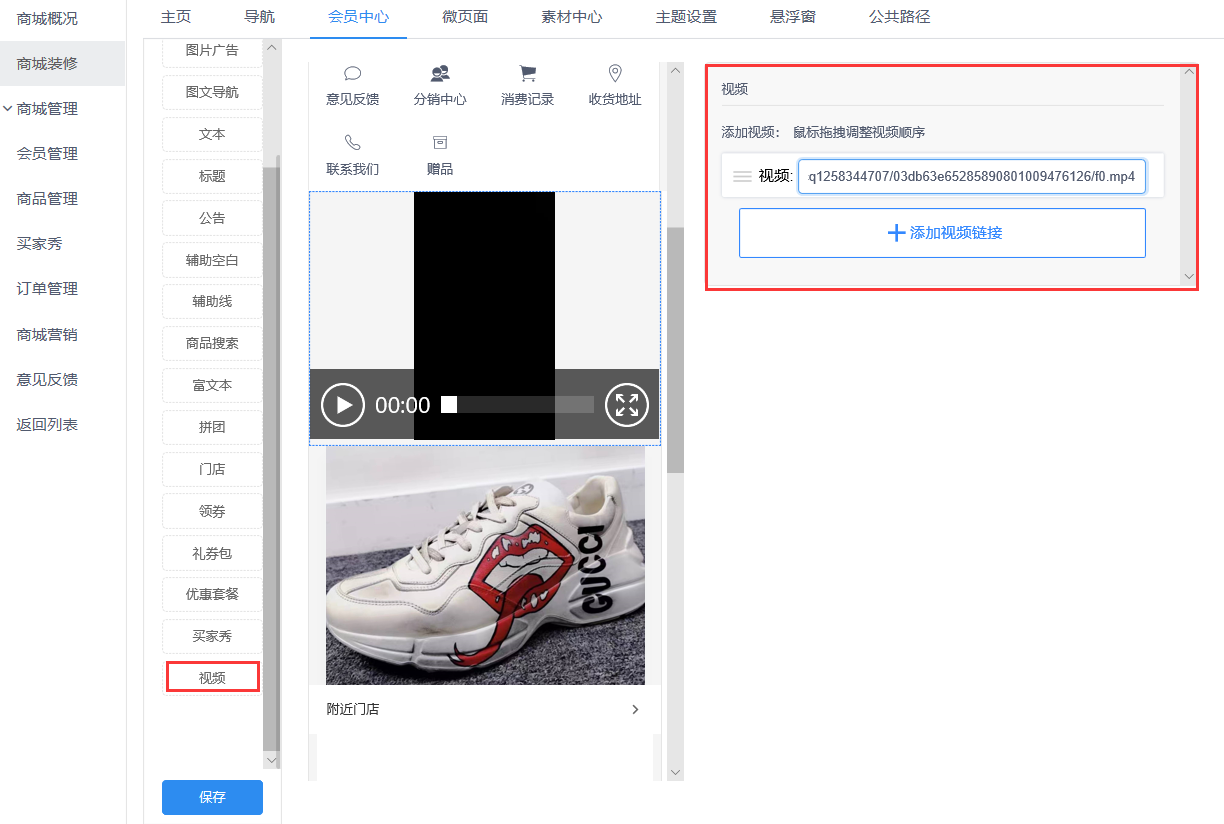Focus the 视频 URL input field
1224x824 pixels.
(x=972, y=177)
